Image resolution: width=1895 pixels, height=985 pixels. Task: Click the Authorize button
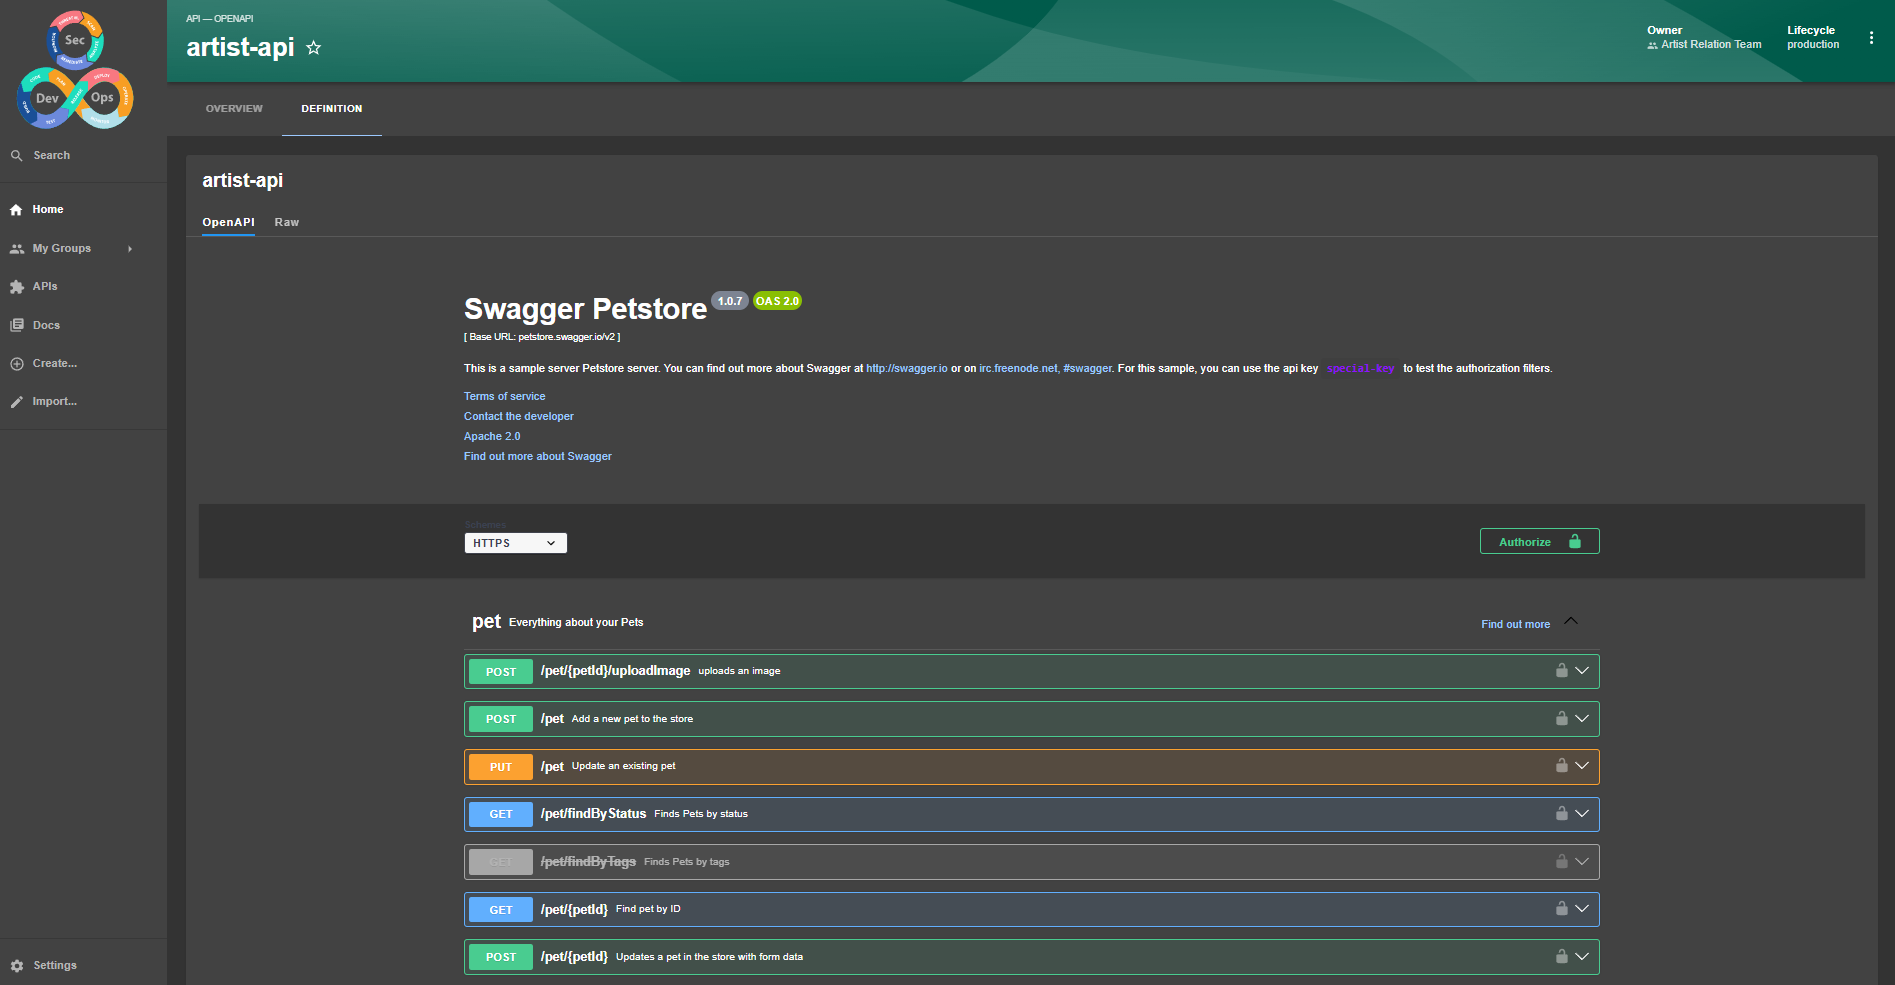coord(1539,542)
